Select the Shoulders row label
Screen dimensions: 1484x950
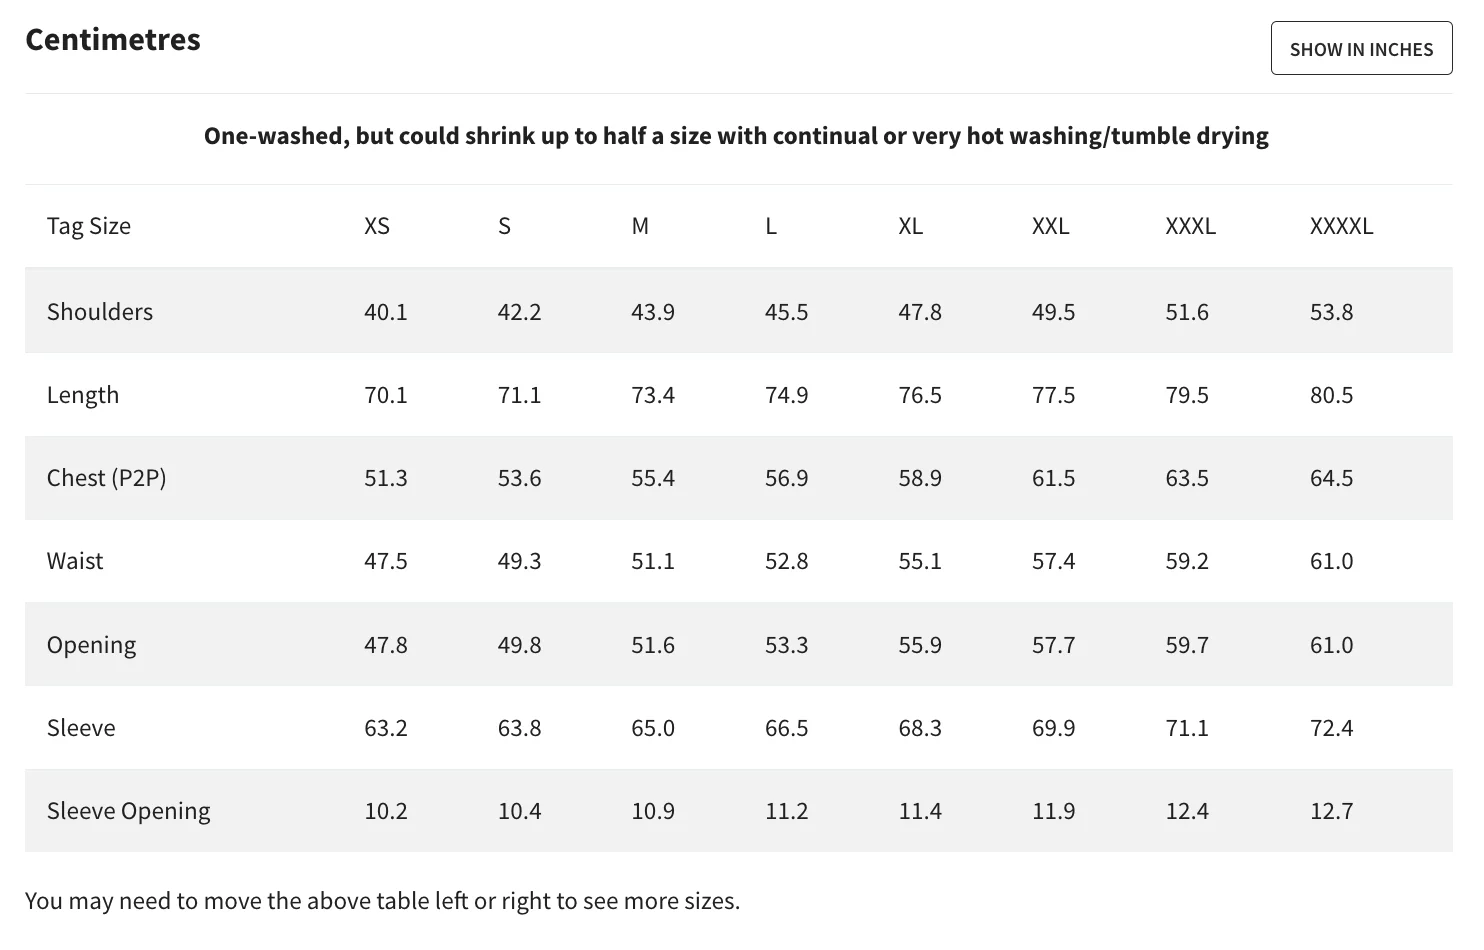coord(100,312)
